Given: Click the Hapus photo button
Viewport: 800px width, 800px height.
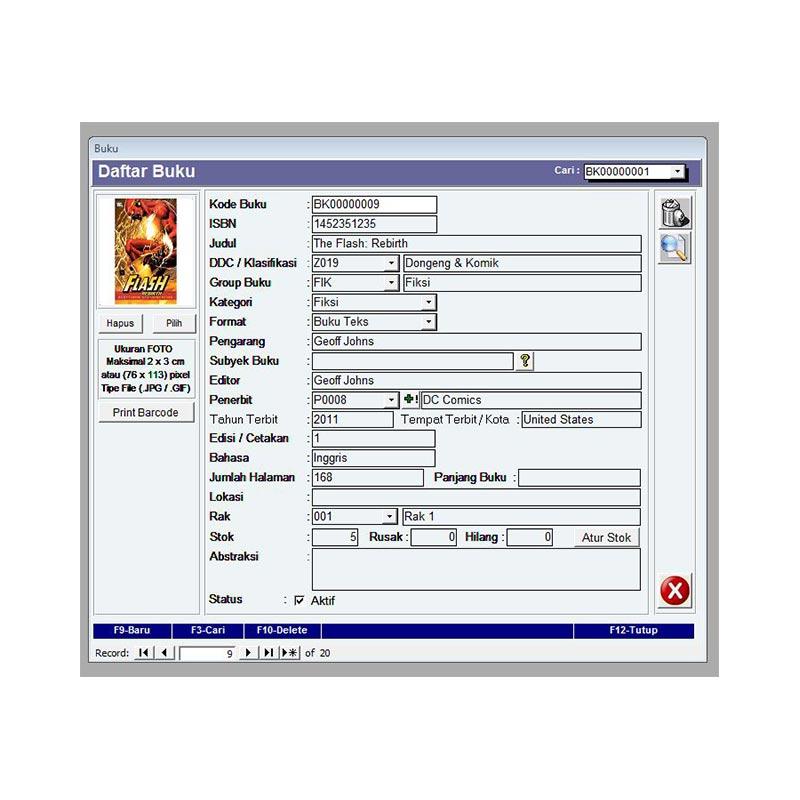Looking at the screenshot, I should pyautogui.click(x=120, y=323).
